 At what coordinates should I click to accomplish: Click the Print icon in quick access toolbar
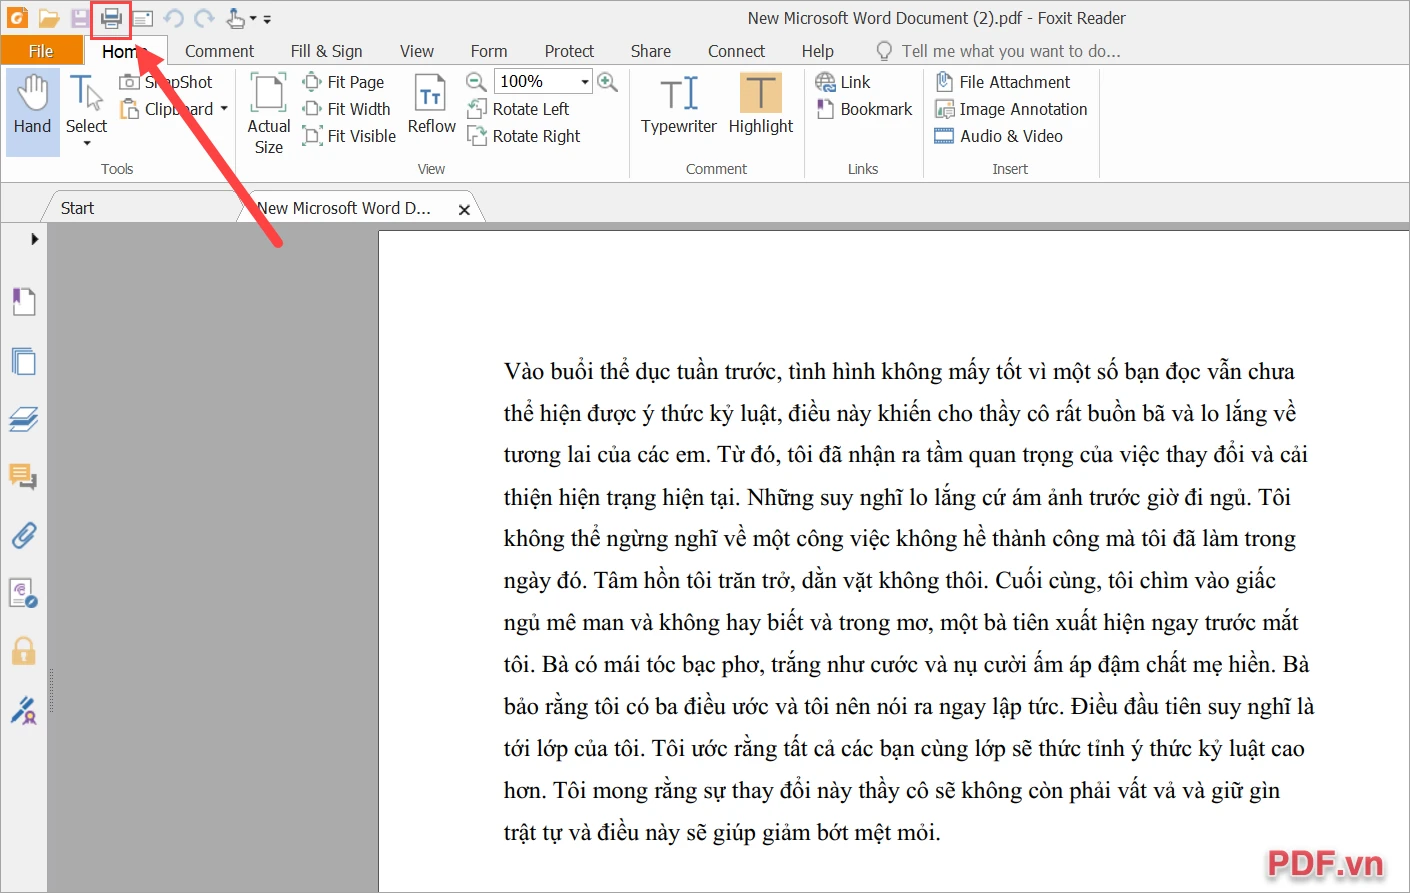[x=111, y=18]
